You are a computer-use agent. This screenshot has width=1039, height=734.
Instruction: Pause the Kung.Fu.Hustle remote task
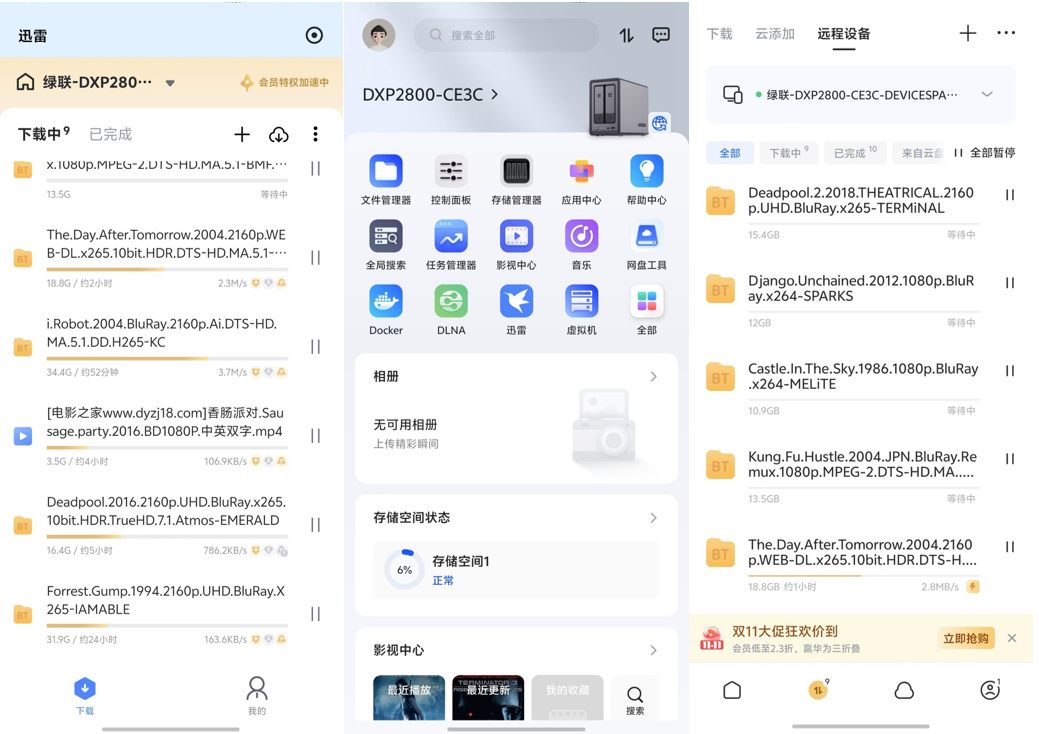pos(1010,458)
